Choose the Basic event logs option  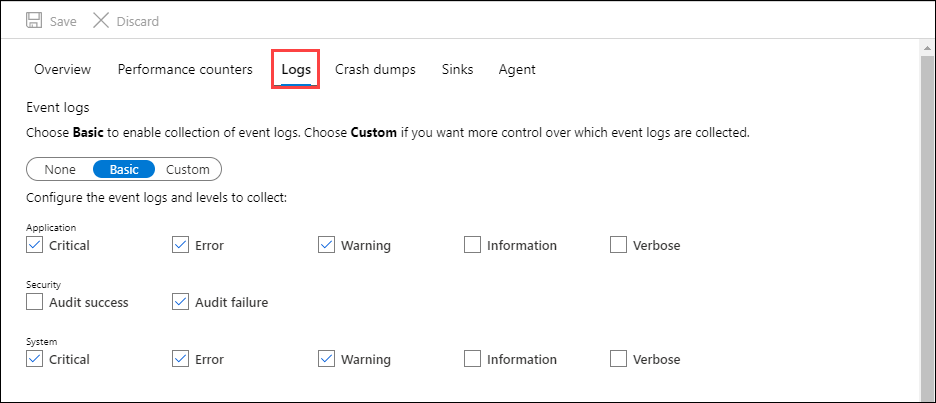point(124,169)
